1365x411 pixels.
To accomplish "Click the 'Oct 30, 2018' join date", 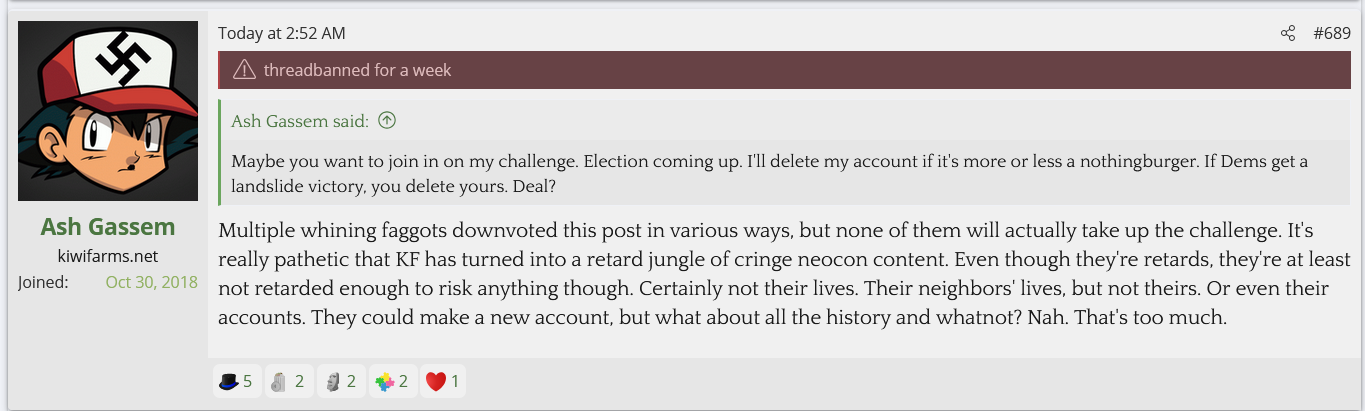I will 151,282.
